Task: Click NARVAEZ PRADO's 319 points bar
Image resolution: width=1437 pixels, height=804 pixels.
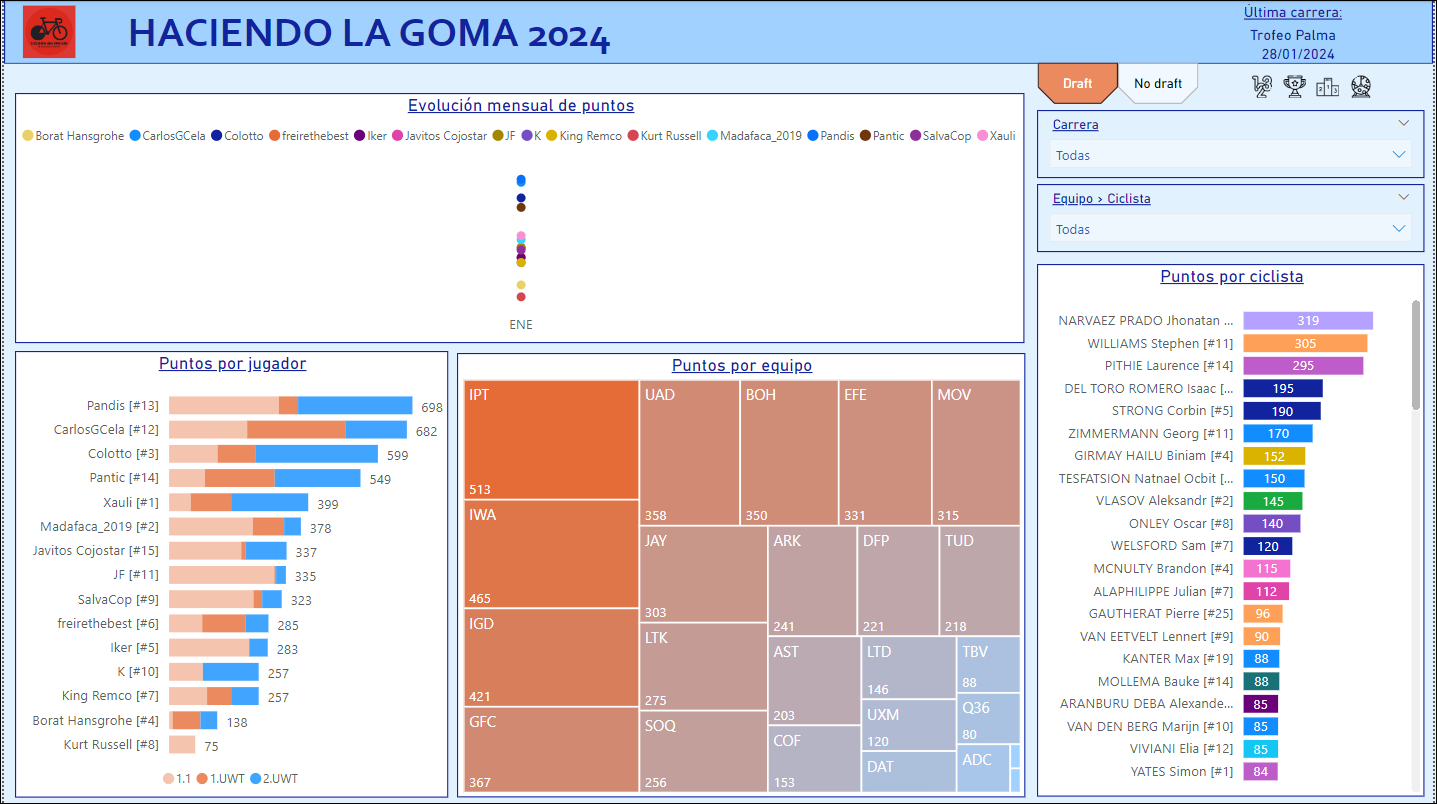Action: [x=1307, y=321]
